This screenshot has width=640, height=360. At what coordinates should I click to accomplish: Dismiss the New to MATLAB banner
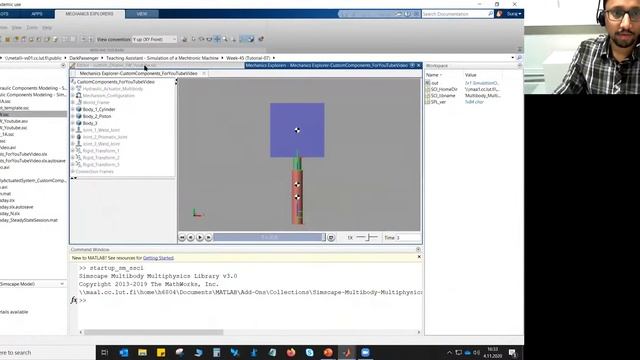click(419, 257)
